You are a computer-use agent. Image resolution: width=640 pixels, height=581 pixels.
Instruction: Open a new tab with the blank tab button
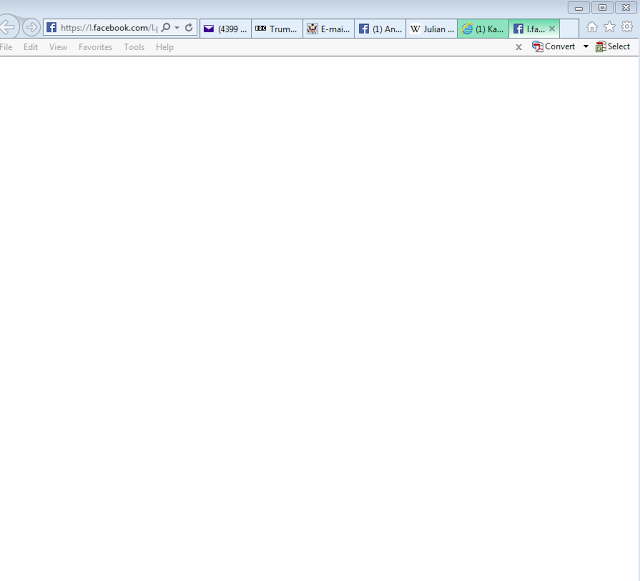[x=569, y=29]
